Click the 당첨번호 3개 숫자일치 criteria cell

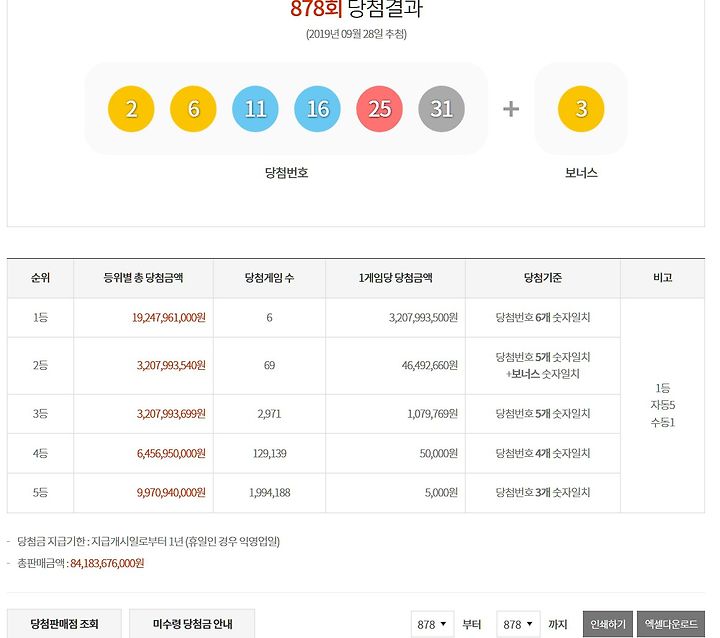543,492
